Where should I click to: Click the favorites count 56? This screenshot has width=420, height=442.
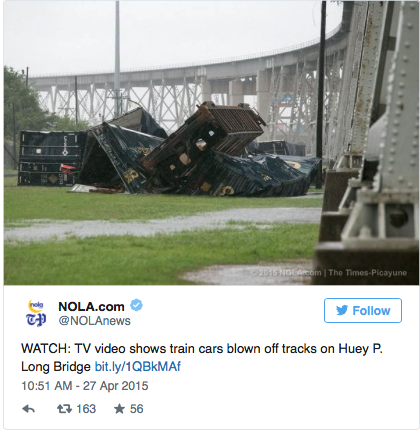pos(136,409)
